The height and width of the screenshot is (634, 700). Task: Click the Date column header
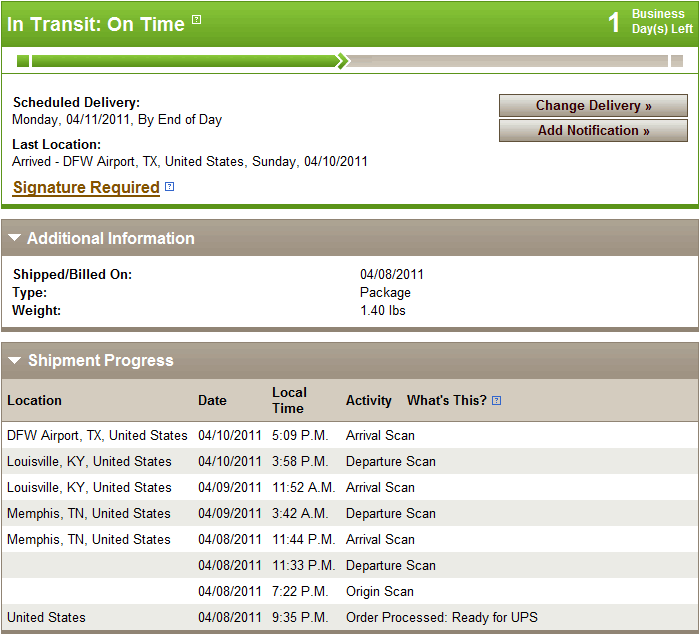[212, 400]
